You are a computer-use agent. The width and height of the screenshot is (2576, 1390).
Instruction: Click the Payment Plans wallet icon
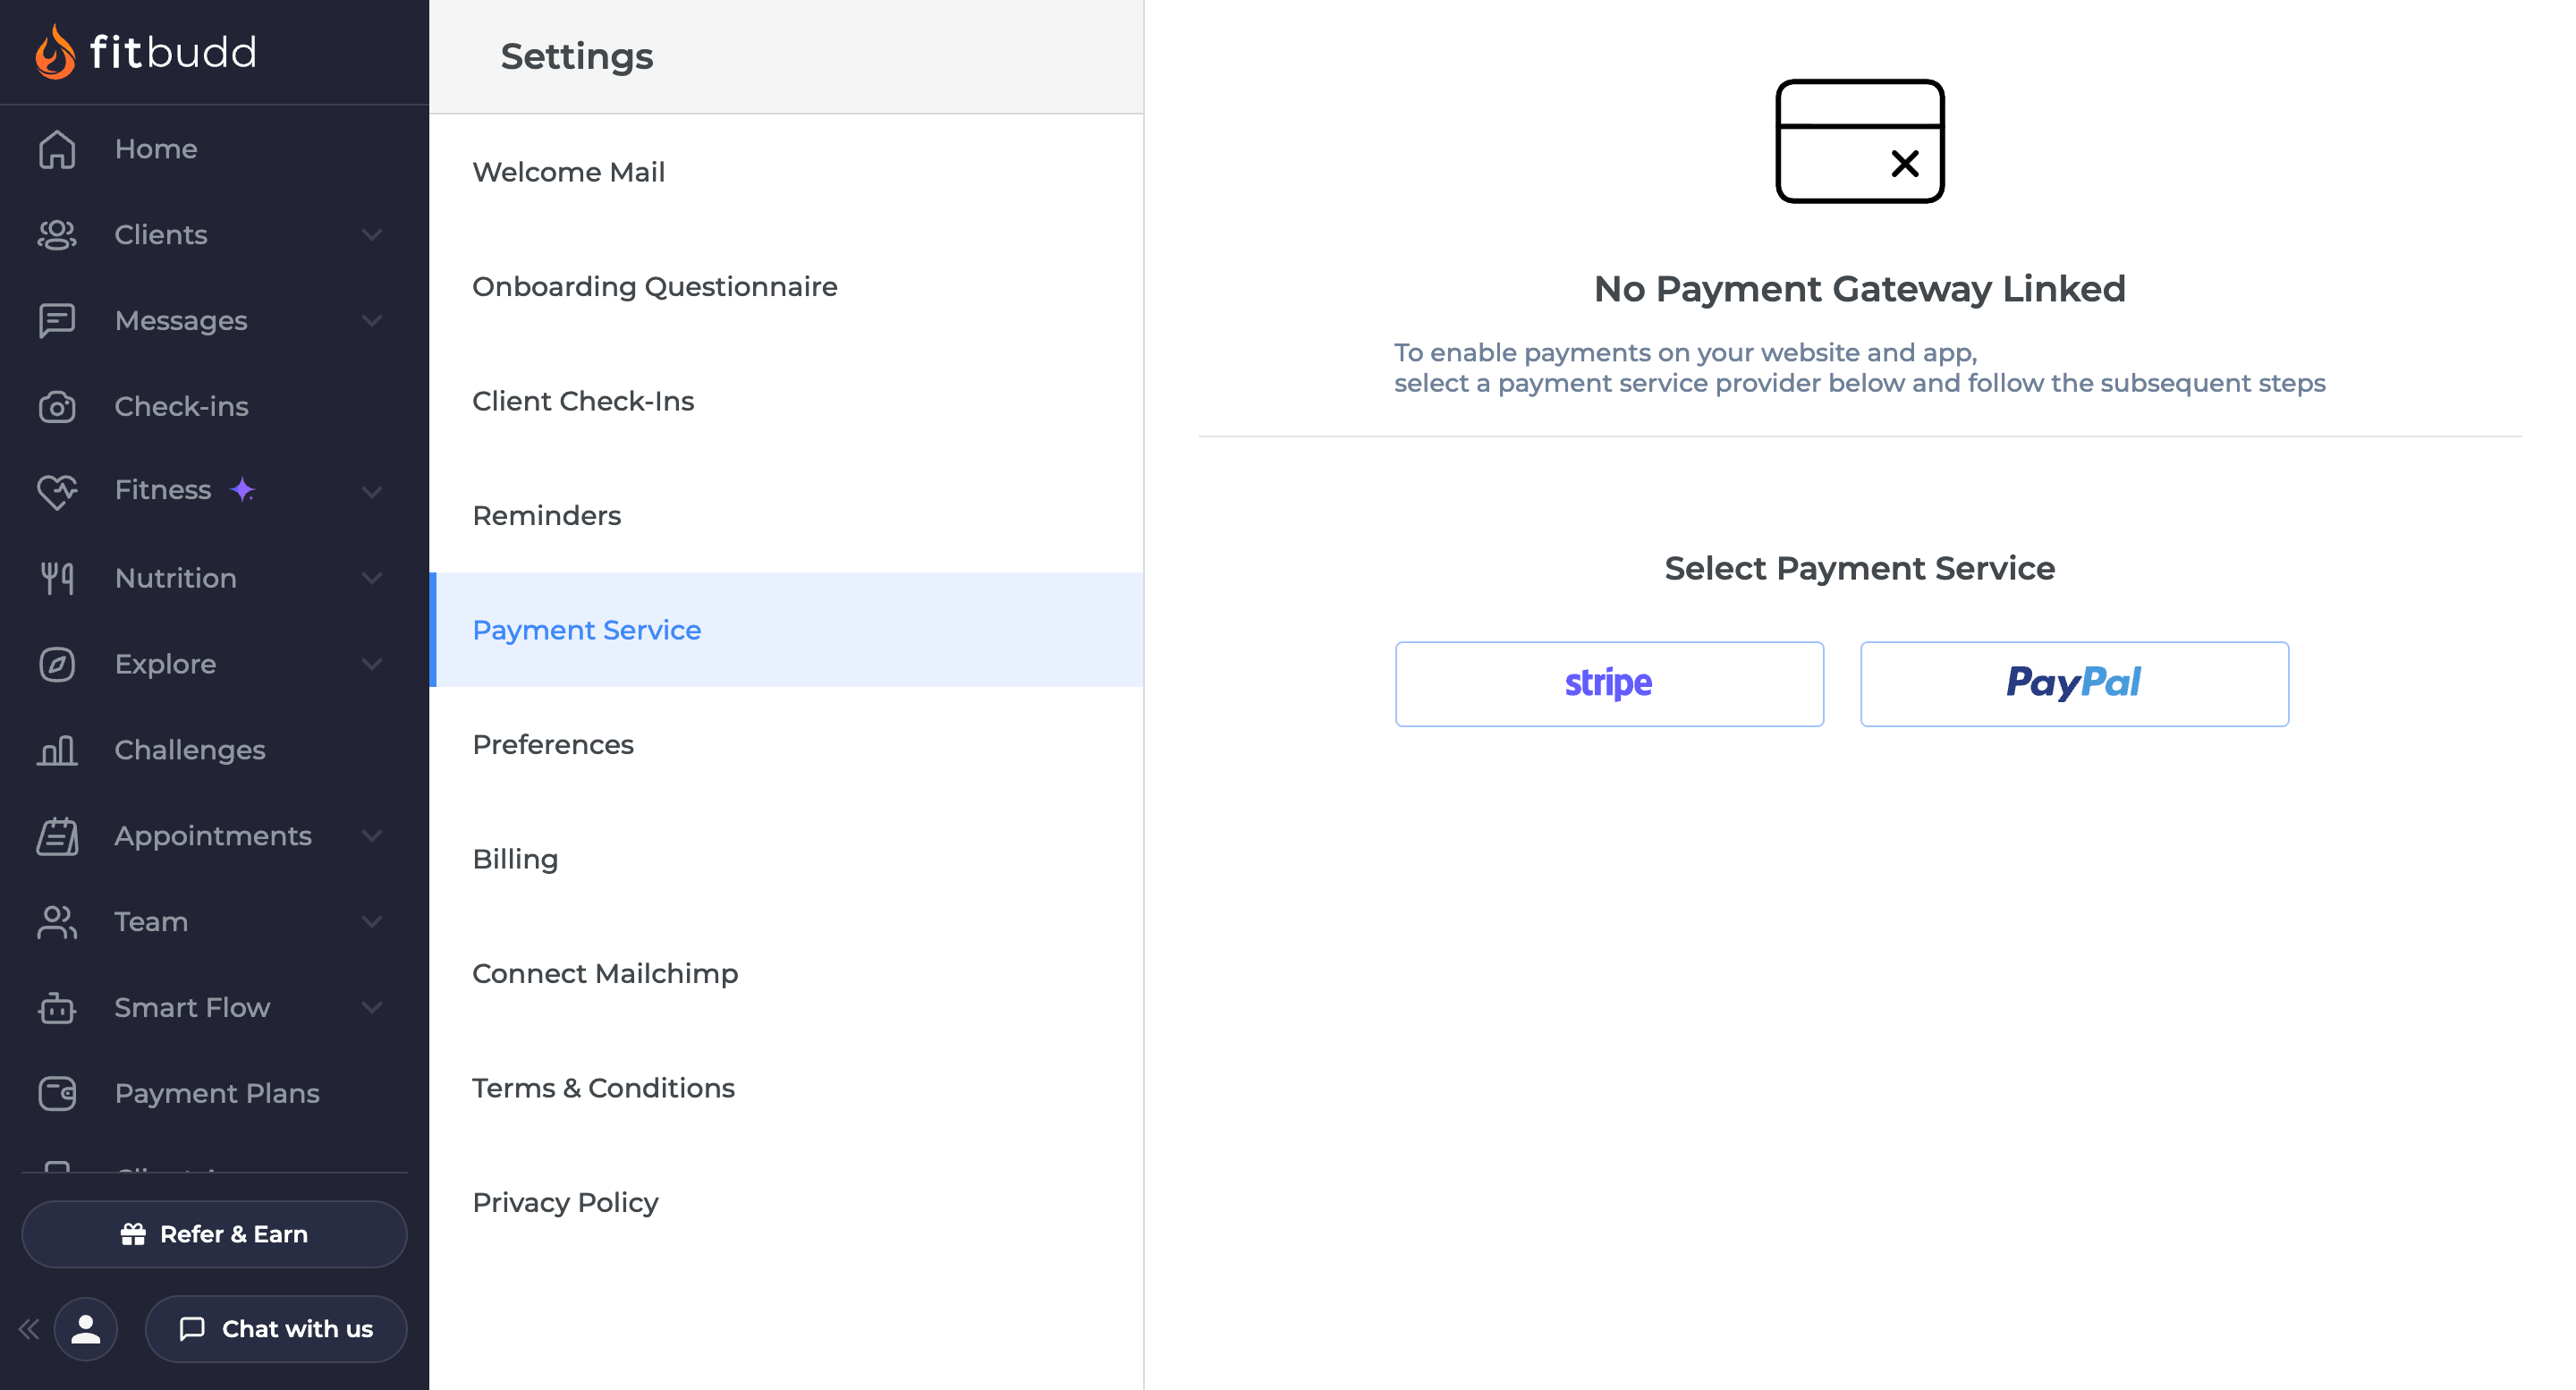(57, 1093)
